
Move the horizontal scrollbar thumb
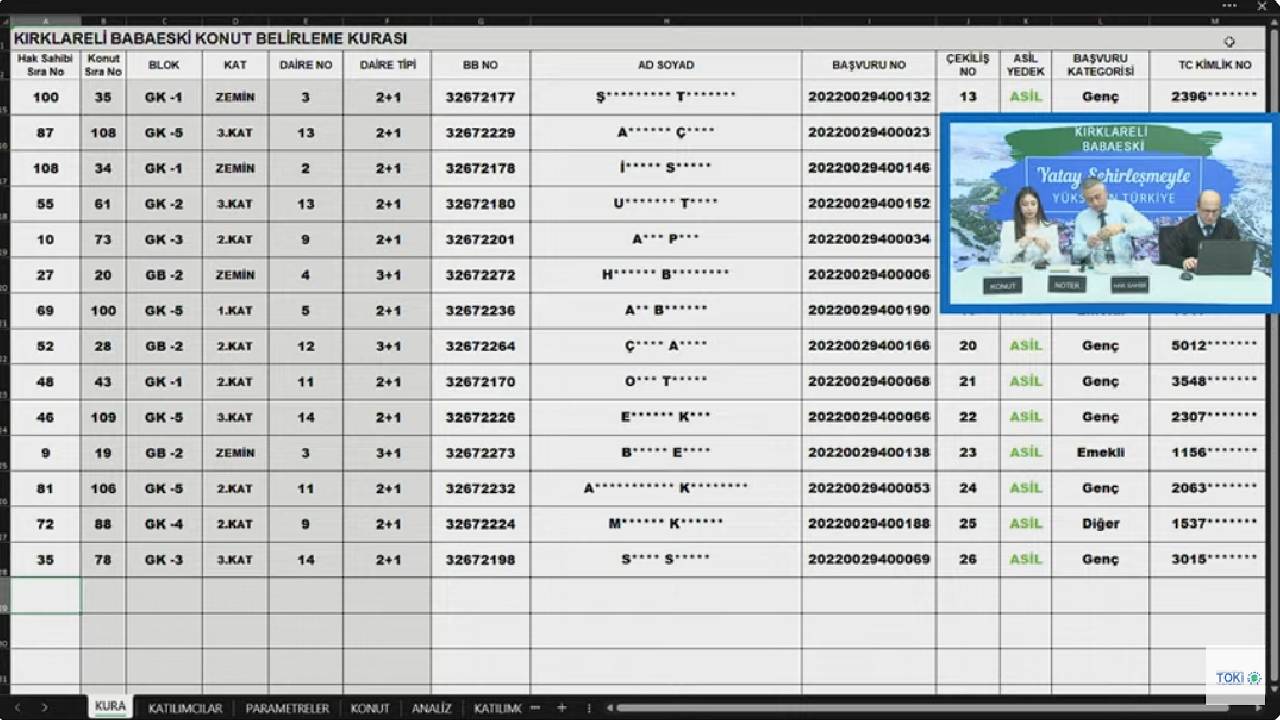[923, 708]
